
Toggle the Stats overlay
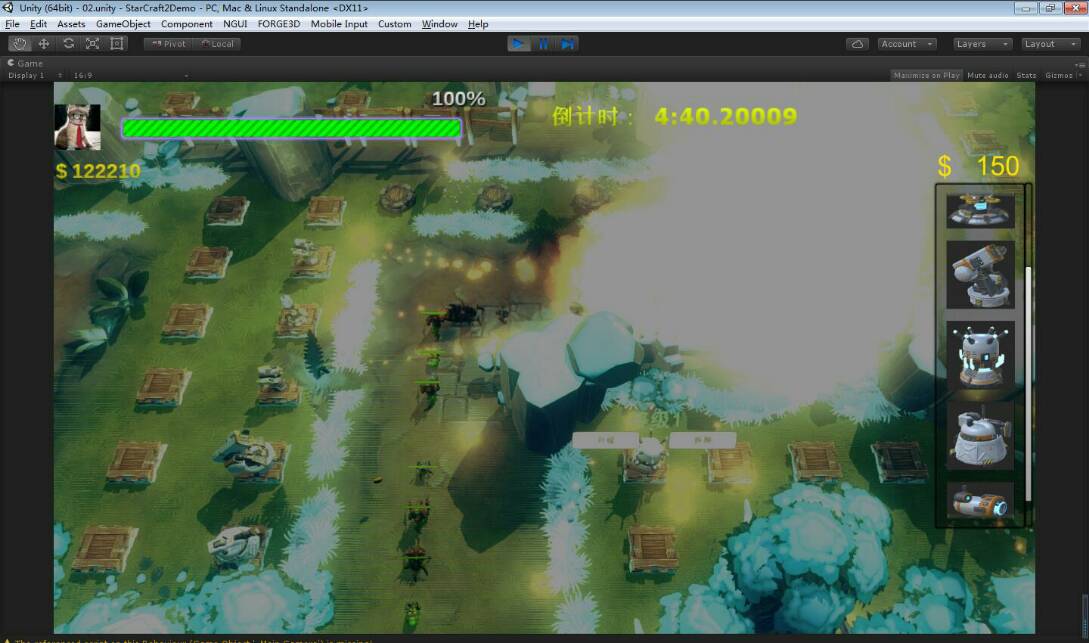(1026, 75)
